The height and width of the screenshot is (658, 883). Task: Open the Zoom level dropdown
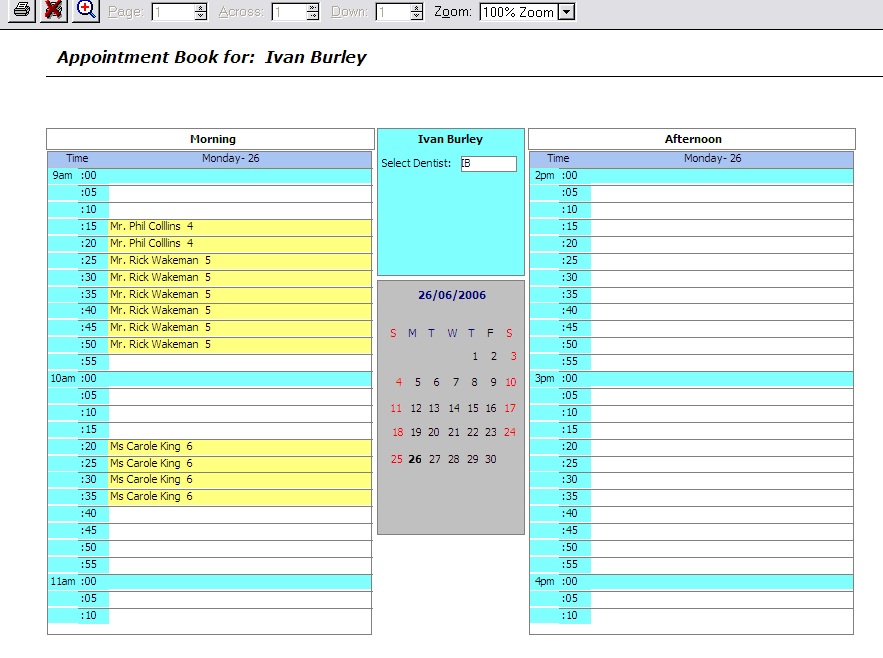click(568, 12)
